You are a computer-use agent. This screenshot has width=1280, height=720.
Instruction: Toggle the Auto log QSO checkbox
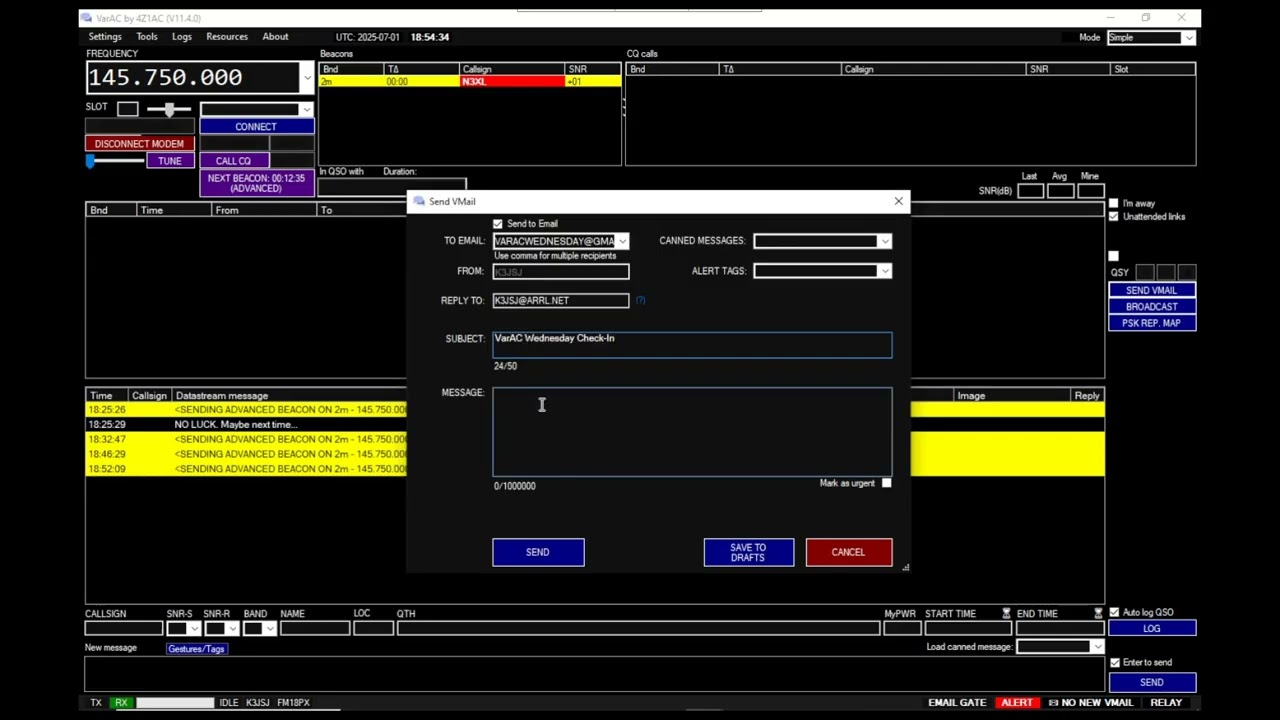pyautogui.click(x=1114, y=613)
